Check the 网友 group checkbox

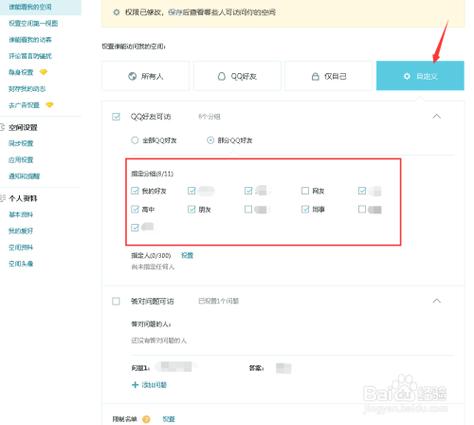coord(305,191)
